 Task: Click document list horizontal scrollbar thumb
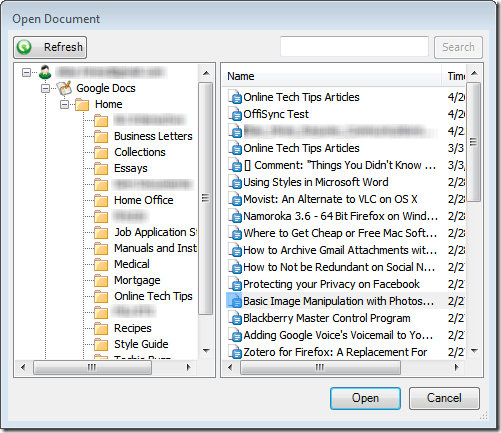coord(320,367)
